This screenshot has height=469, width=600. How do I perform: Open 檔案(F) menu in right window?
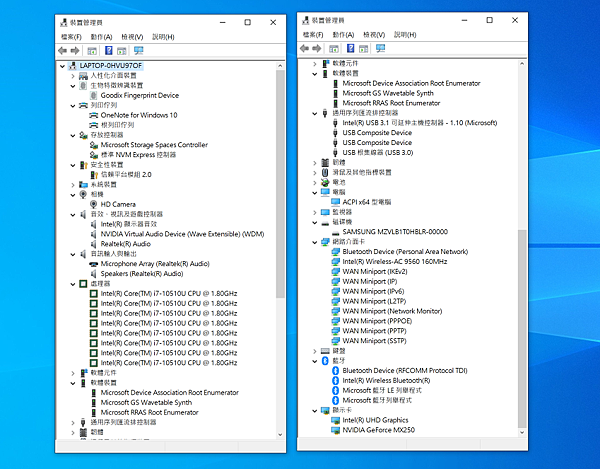(x=313, y=34)
